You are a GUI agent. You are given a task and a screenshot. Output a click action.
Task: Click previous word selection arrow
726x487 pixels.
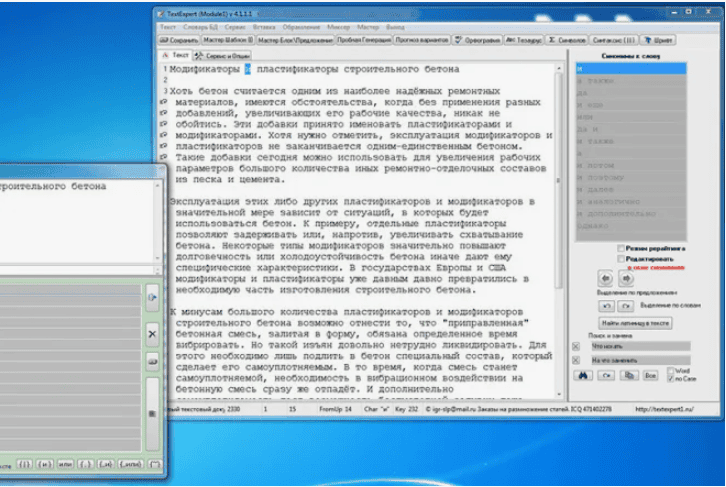[x=606, y=306]
